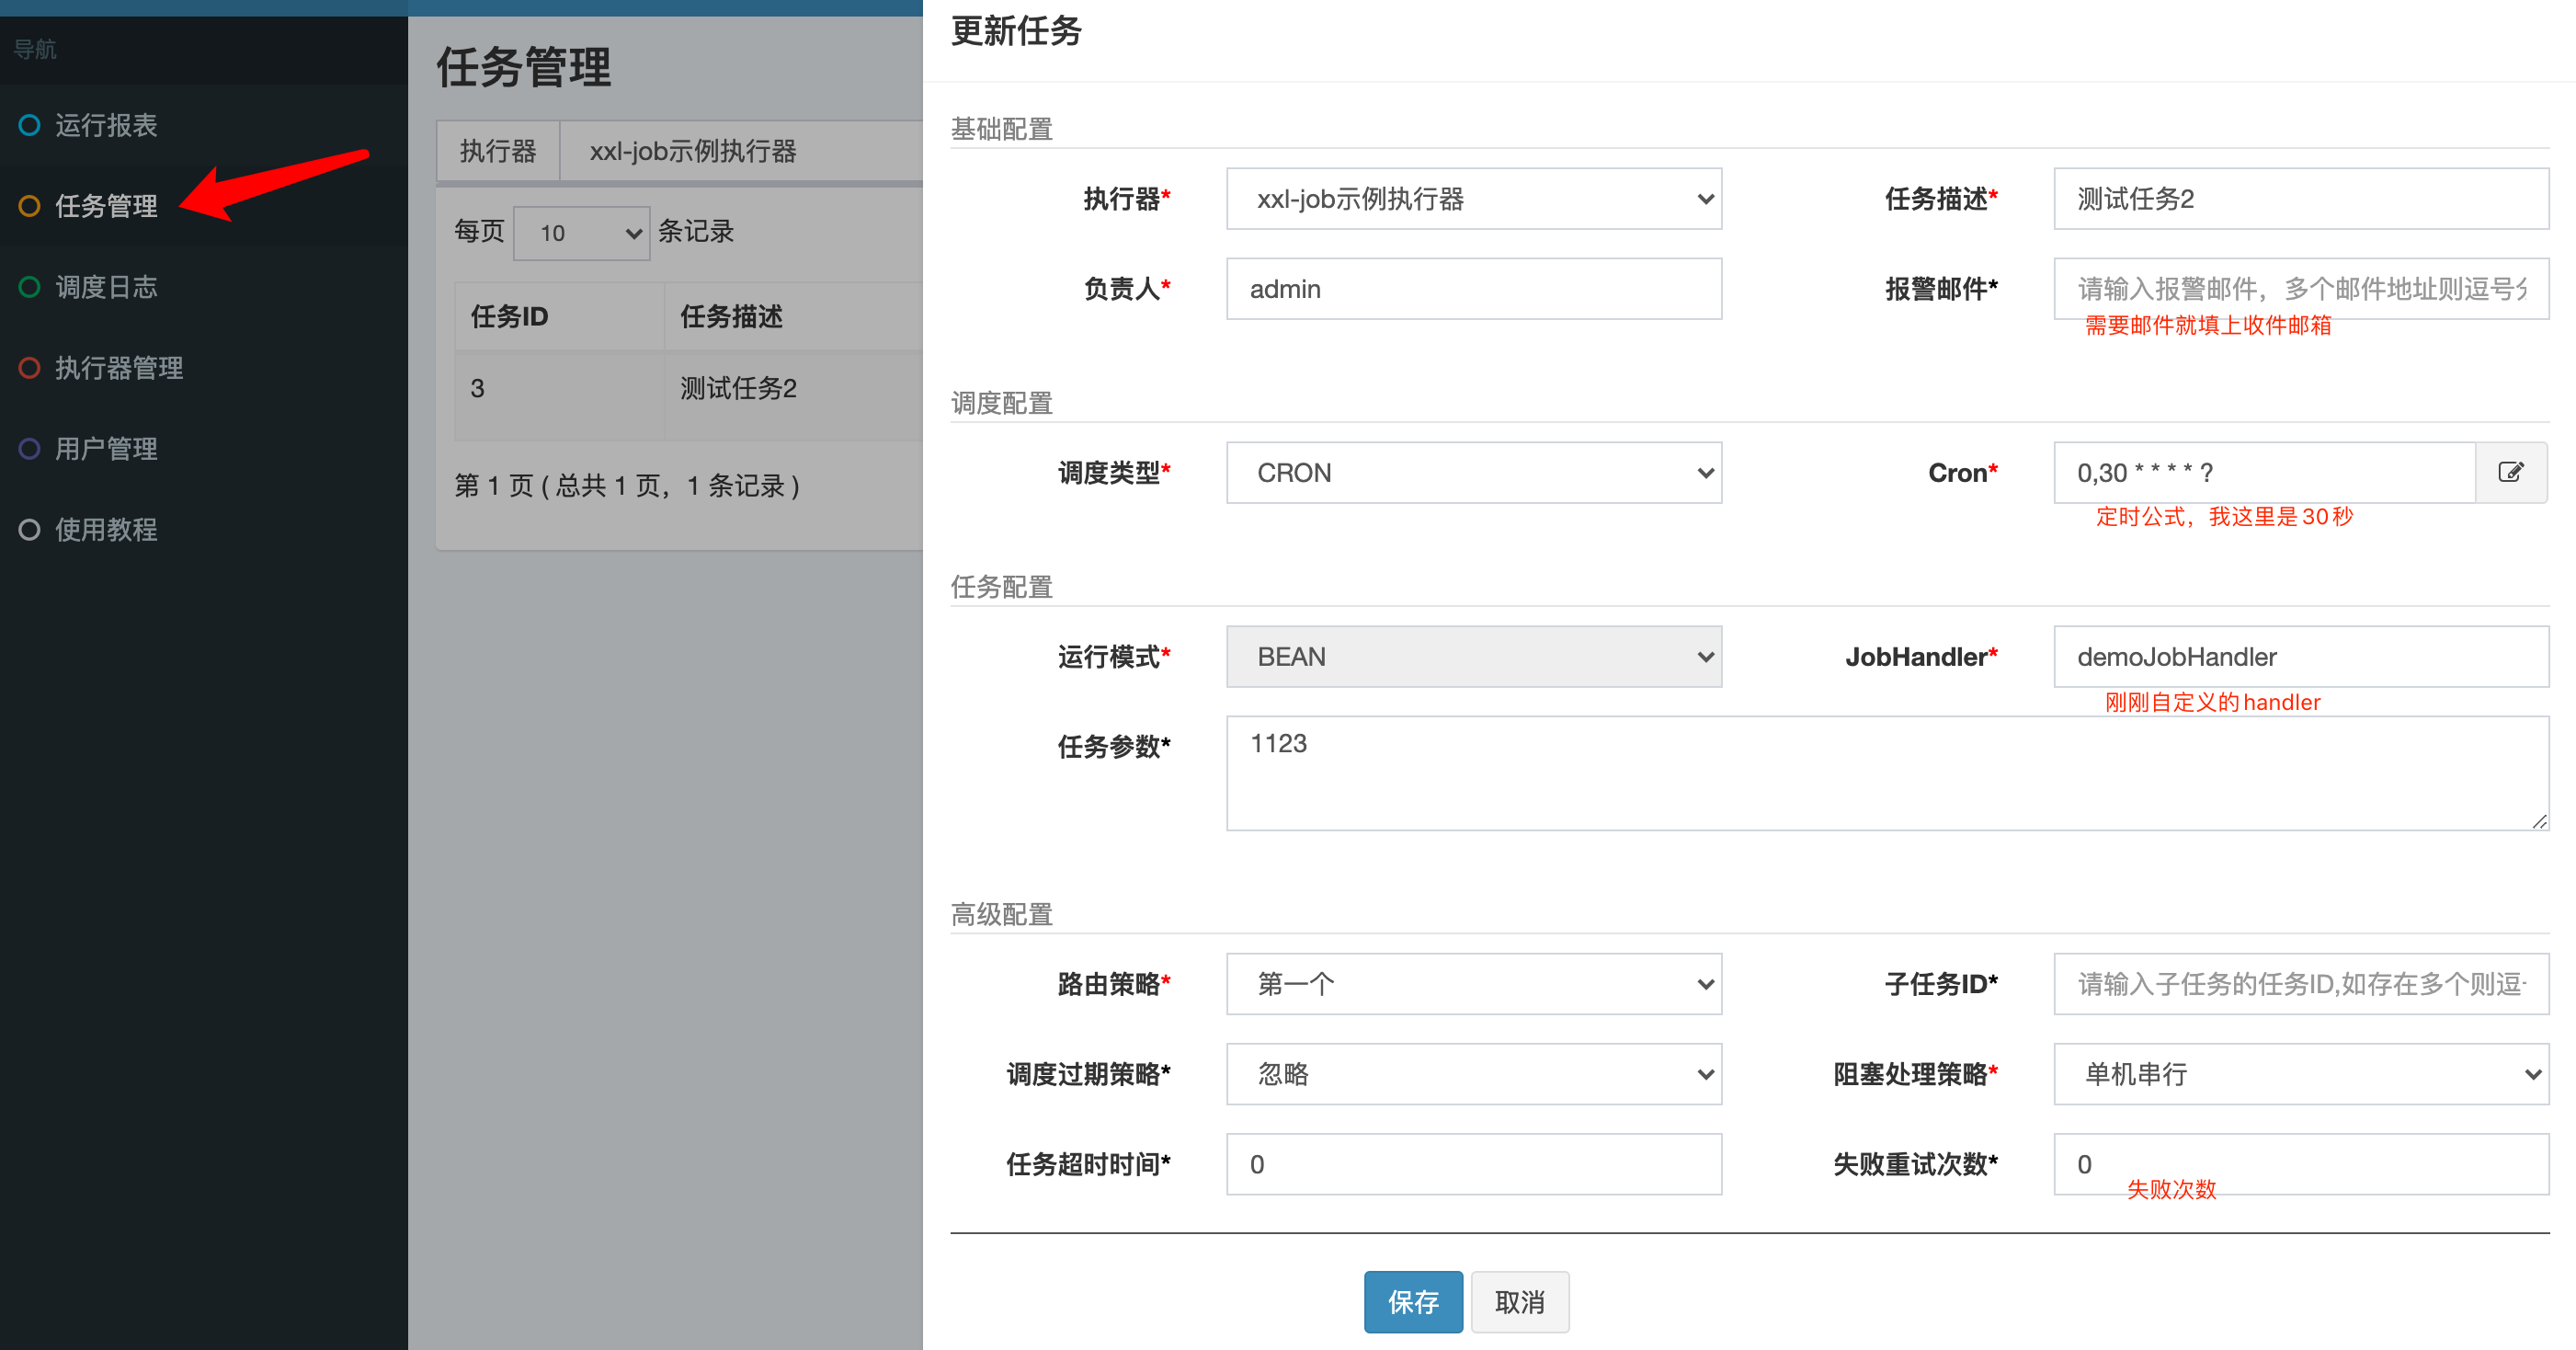Click the 负责人 input containing admin

pos(1474,289)
